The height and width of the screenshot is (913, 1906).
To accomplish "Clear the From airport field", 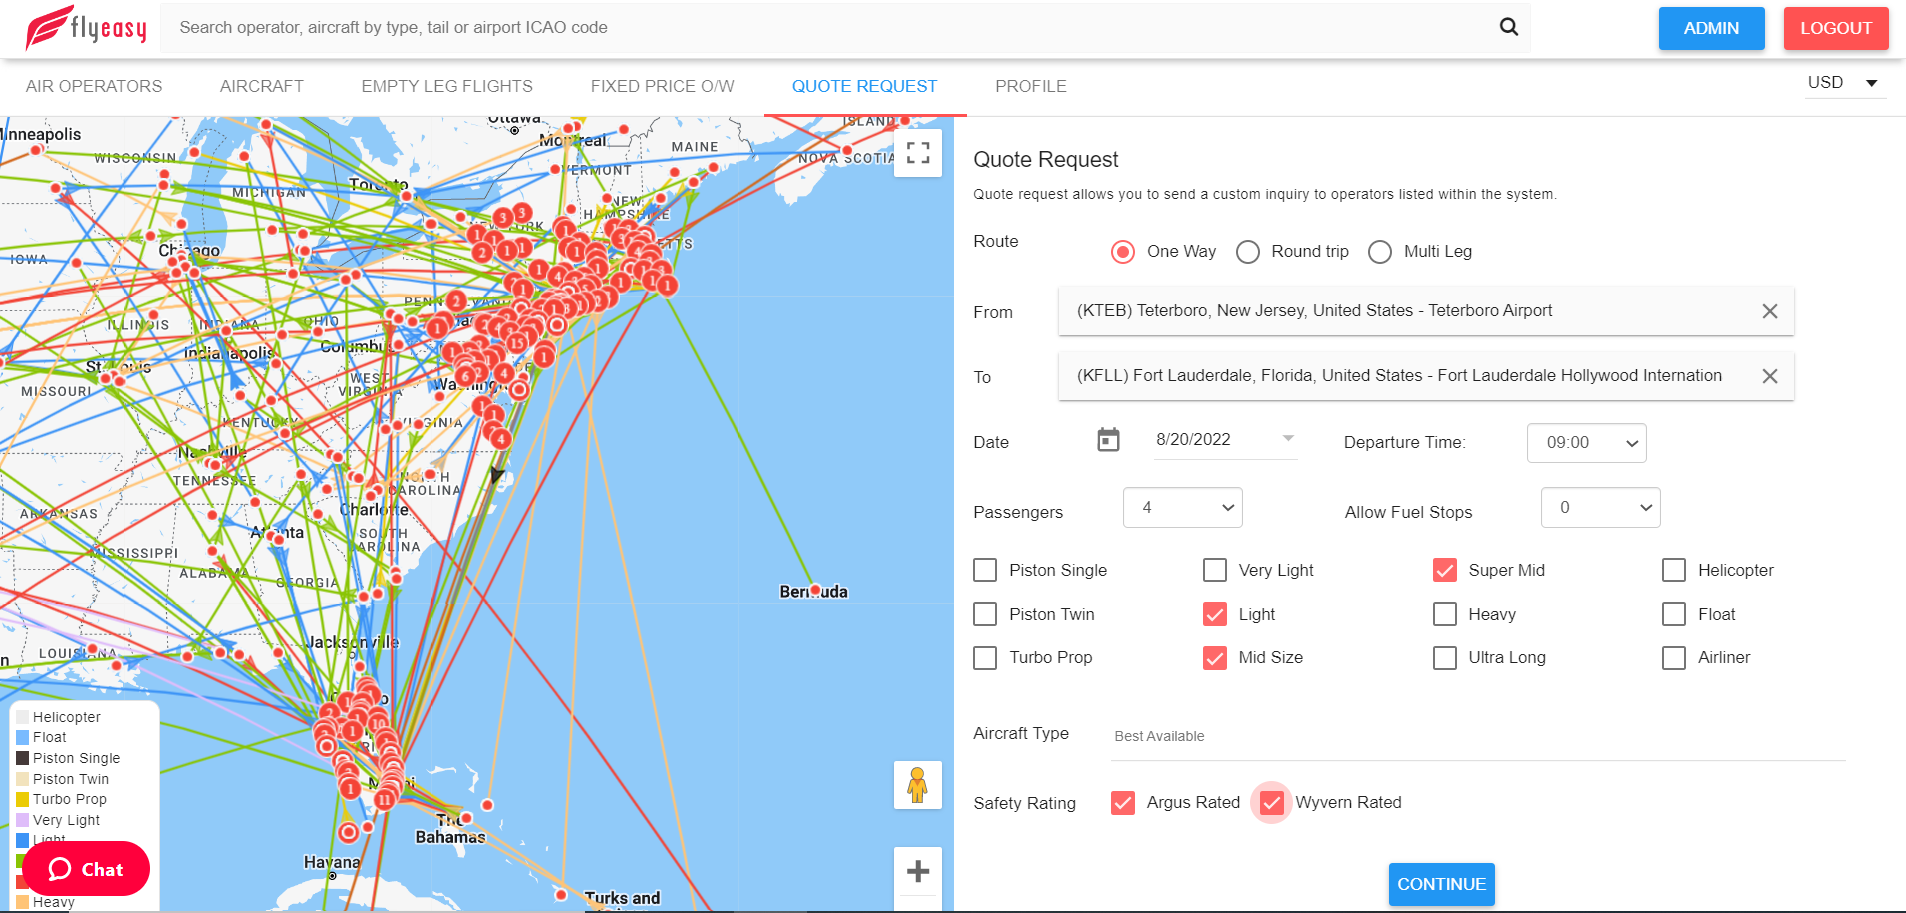I will 1769,311.
